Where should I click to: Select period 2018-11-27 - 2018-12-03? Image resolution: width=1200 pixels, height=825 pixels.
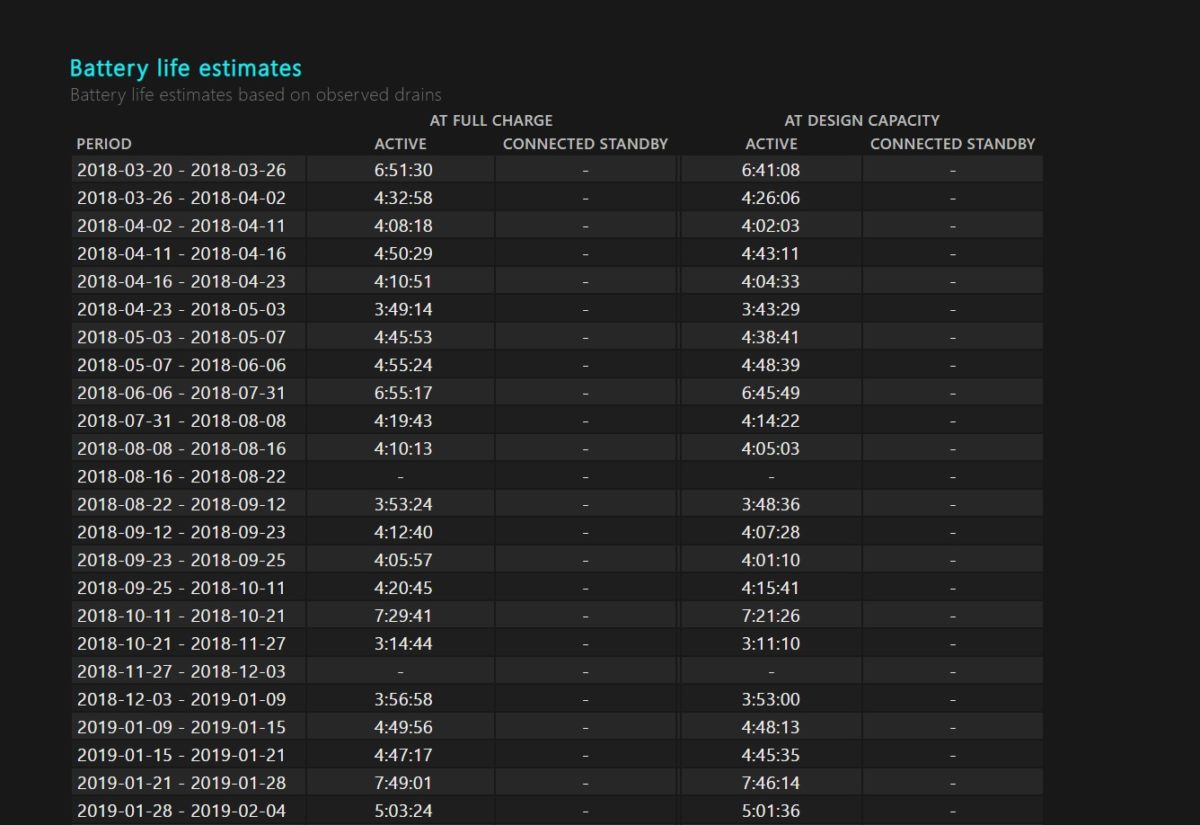pyautogui.click(x=181, y=672)
